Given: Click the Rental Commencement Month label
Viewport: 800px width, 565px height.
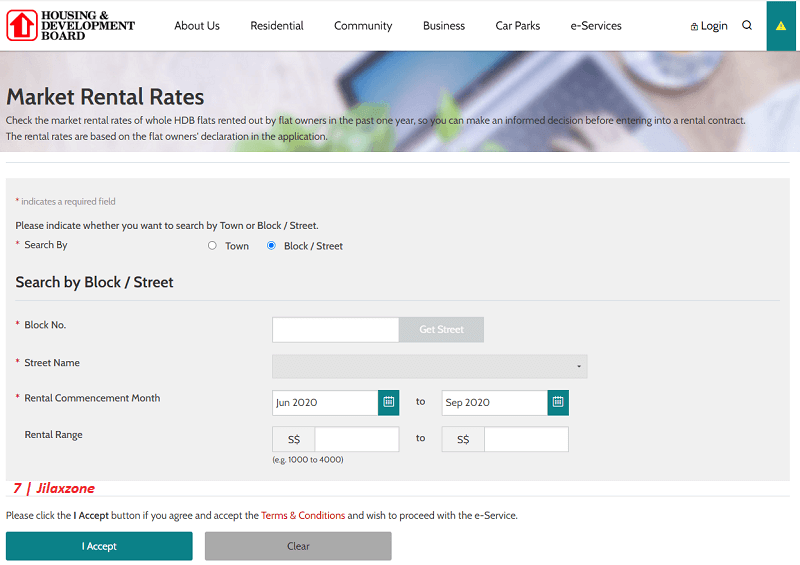Looking at the screenshot, I should pyautogui.click(x=92, y=398).
